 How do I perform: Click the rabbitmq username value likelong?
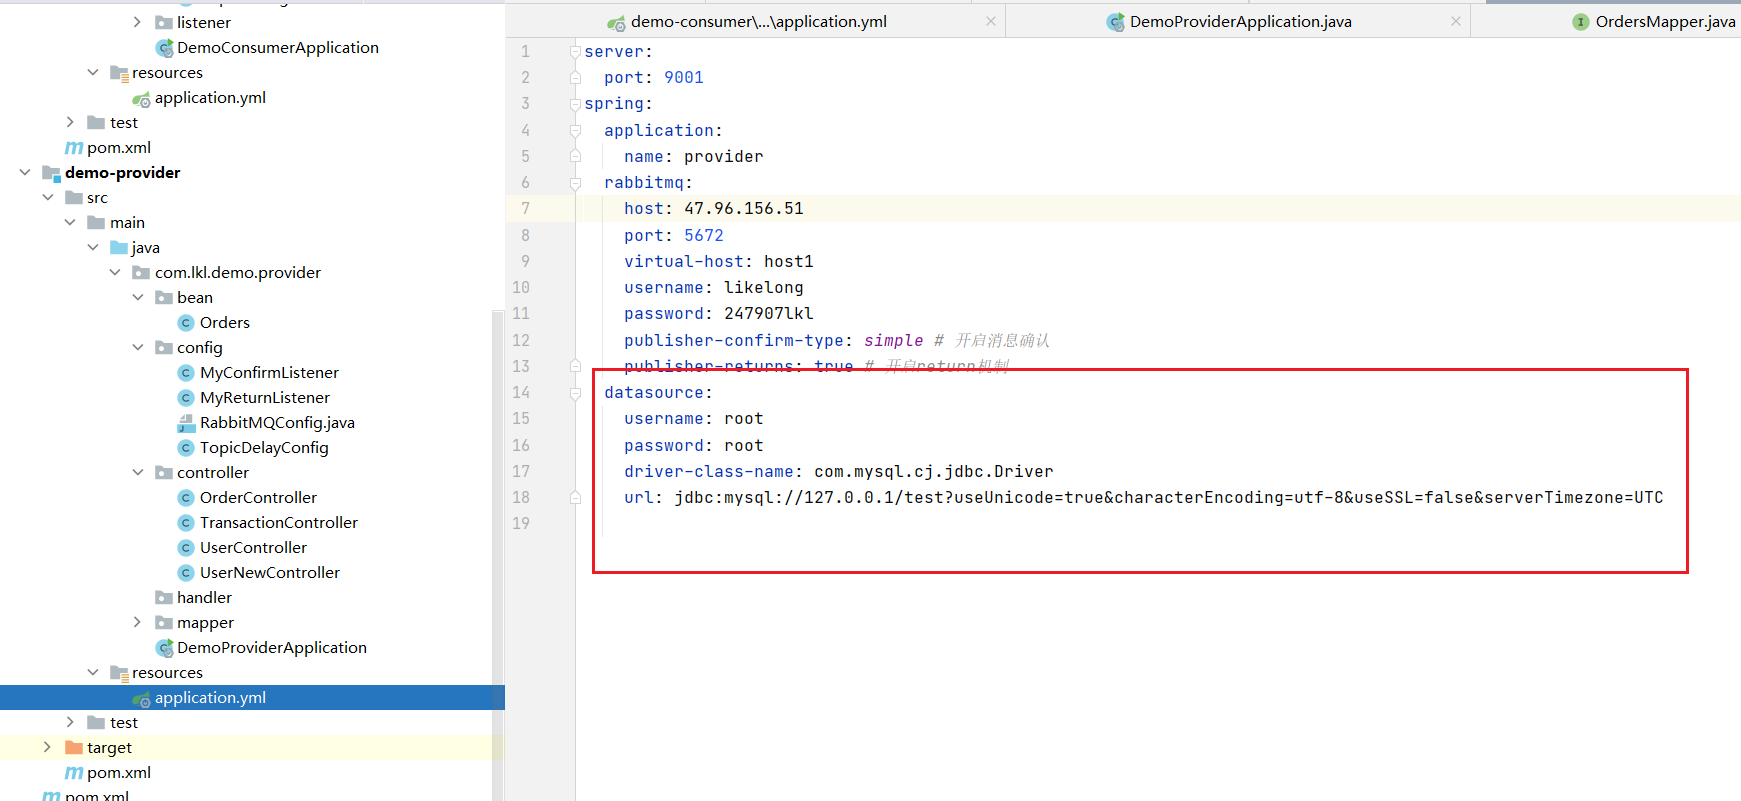[x=764, y=288]
